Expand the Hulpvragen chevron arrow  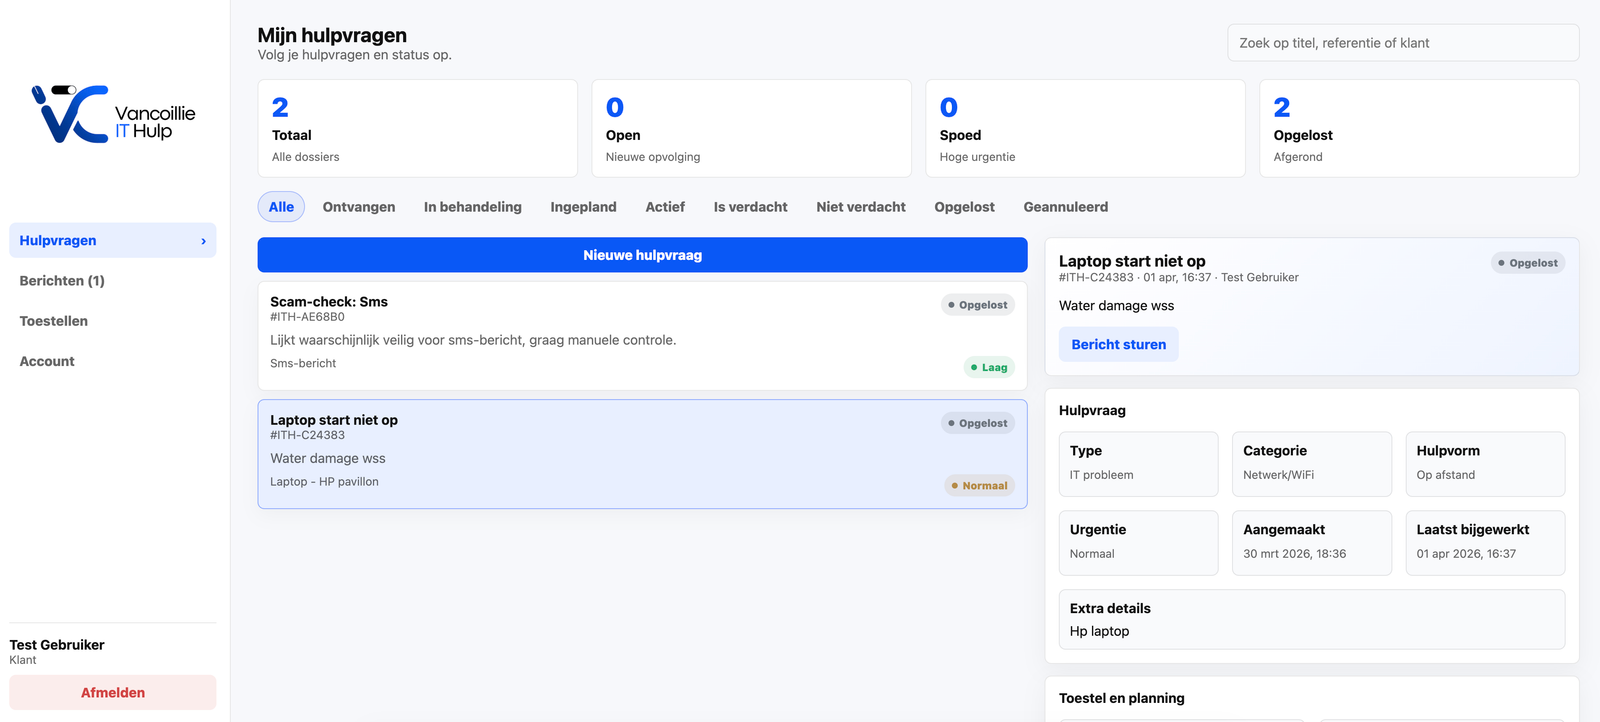(203, 241)
